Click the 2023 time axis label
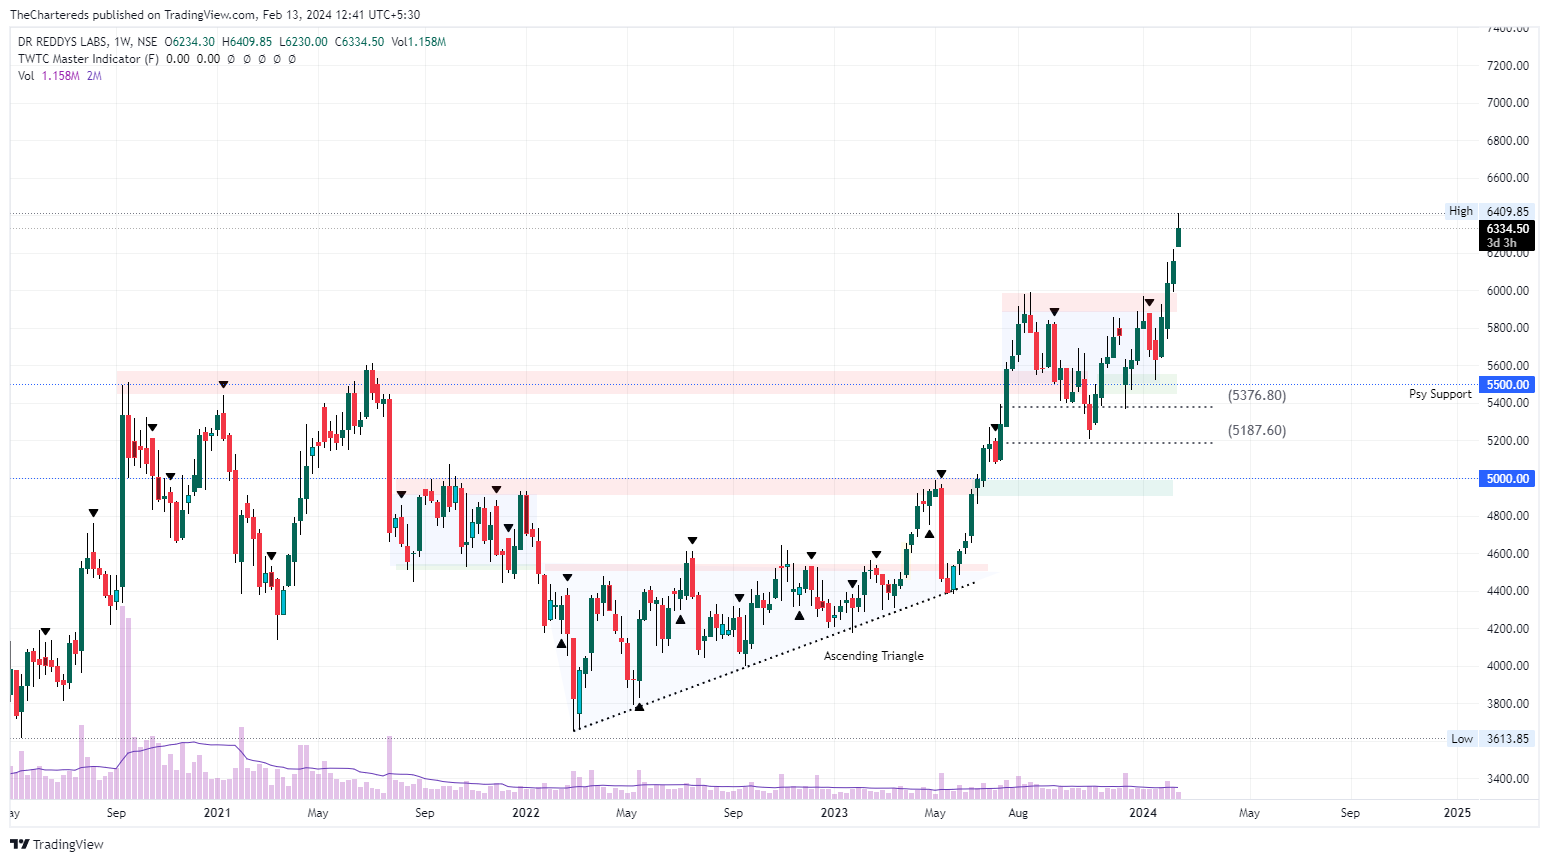This screenshot has height=862, width=1549. coord(834,813)
